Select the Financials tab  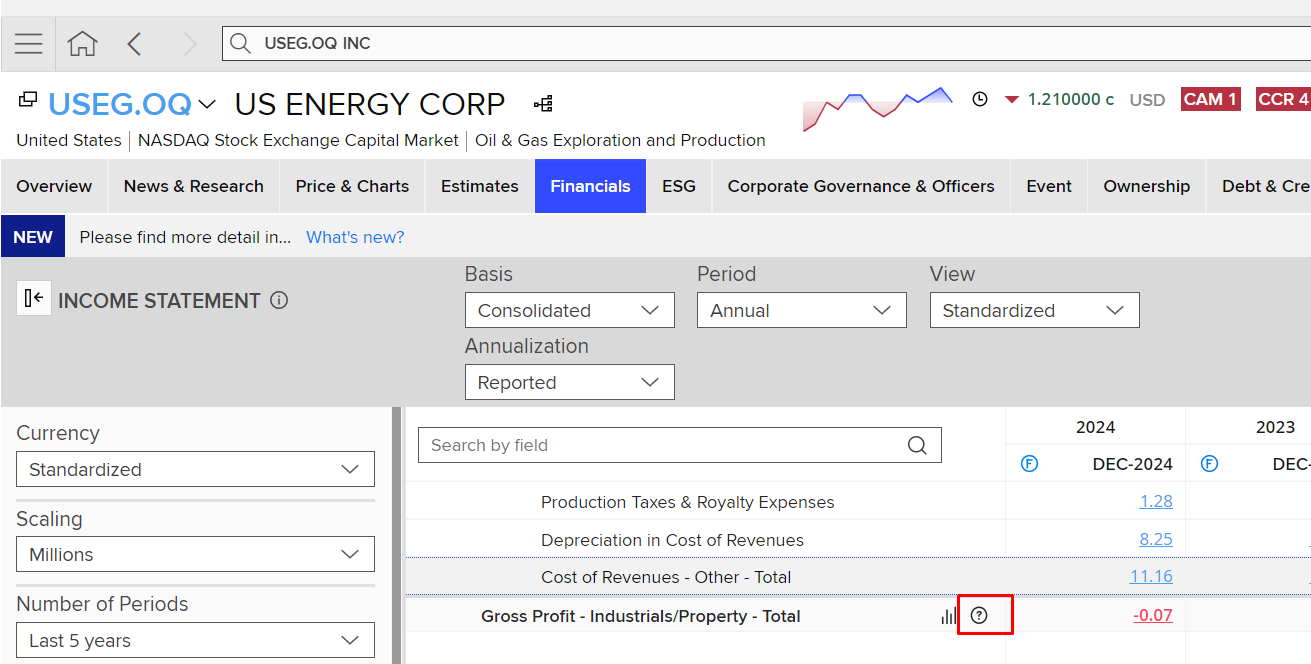coord(590,186)
